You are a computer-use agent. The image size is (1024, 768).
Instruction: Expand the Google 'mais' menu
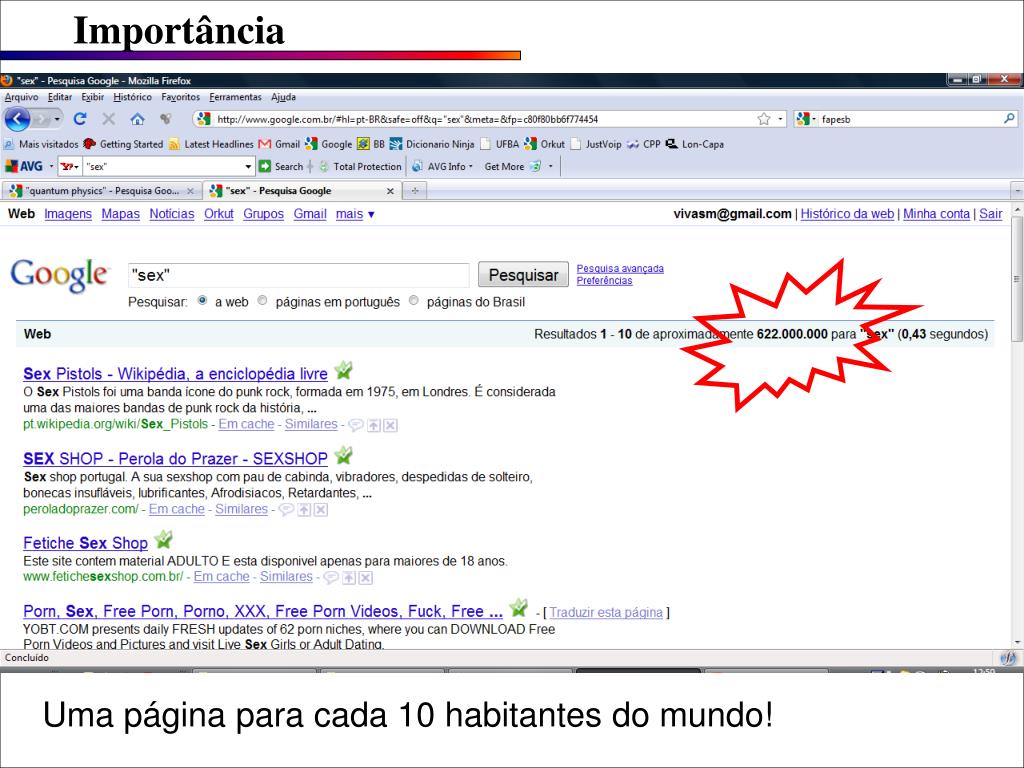coord(355,214)
